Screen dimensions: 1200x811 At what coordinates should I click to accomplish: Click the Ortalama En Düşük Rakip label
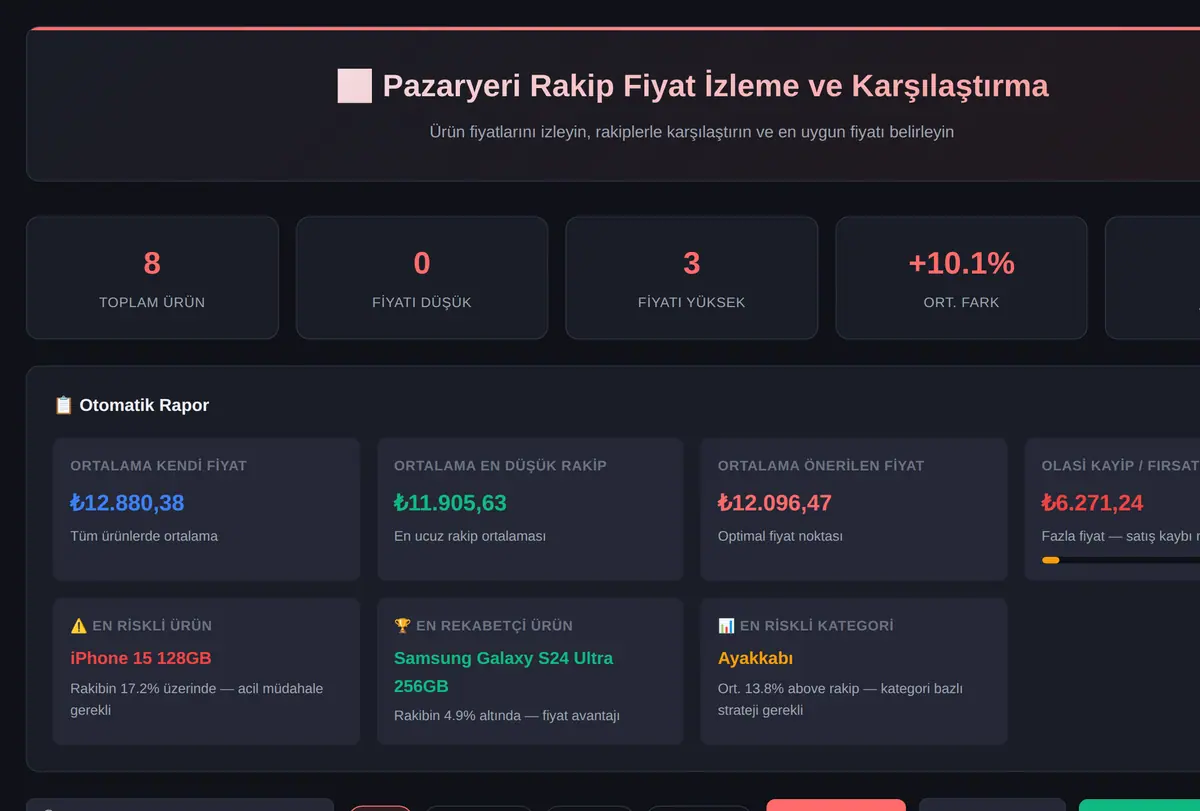coord(500,466)
